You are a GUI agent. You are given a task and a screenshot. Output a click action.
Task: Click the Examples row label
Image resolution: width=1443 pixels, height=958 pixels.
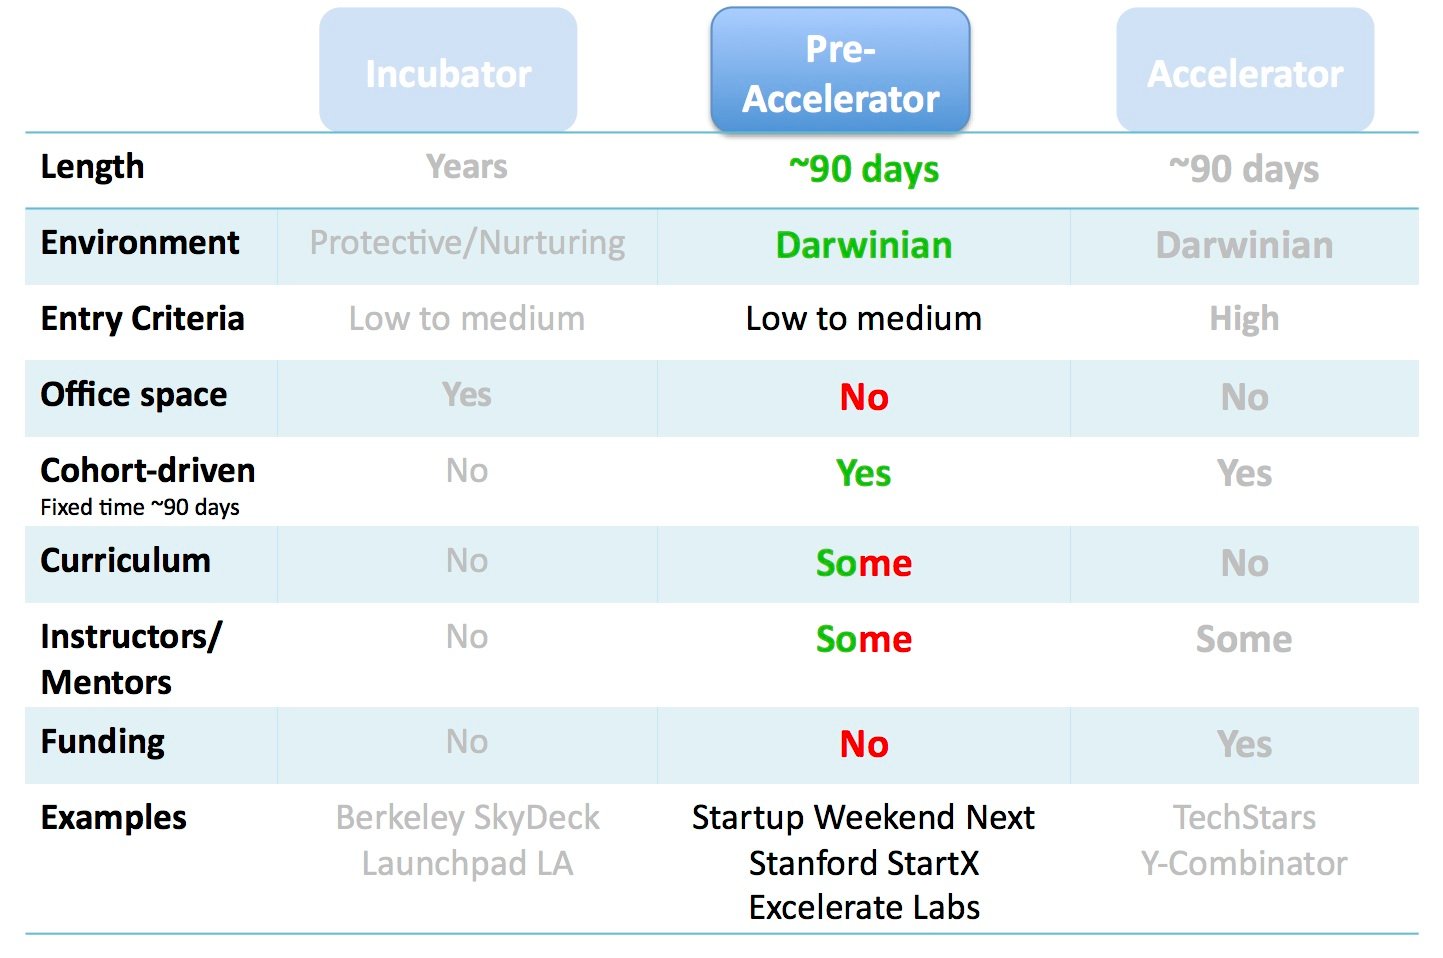113,818
